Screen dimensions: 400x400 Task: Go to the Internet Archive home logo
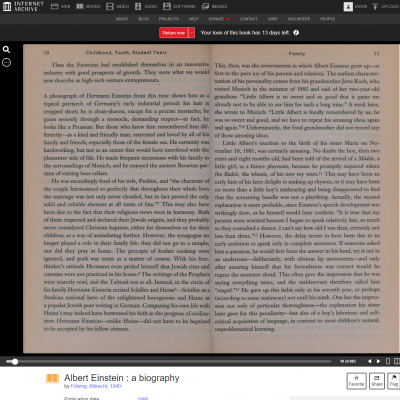click(23, 6)
